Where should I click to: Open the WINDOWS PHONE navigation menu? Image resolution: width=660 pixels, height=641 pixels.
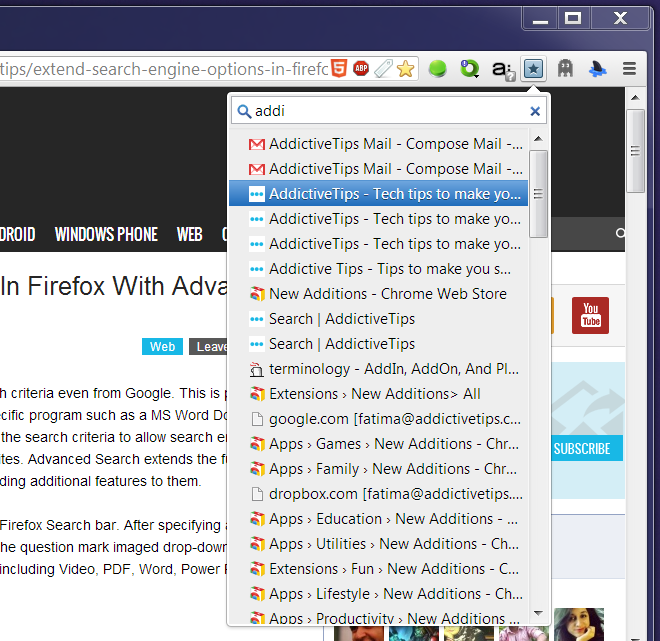pos(106,234)
